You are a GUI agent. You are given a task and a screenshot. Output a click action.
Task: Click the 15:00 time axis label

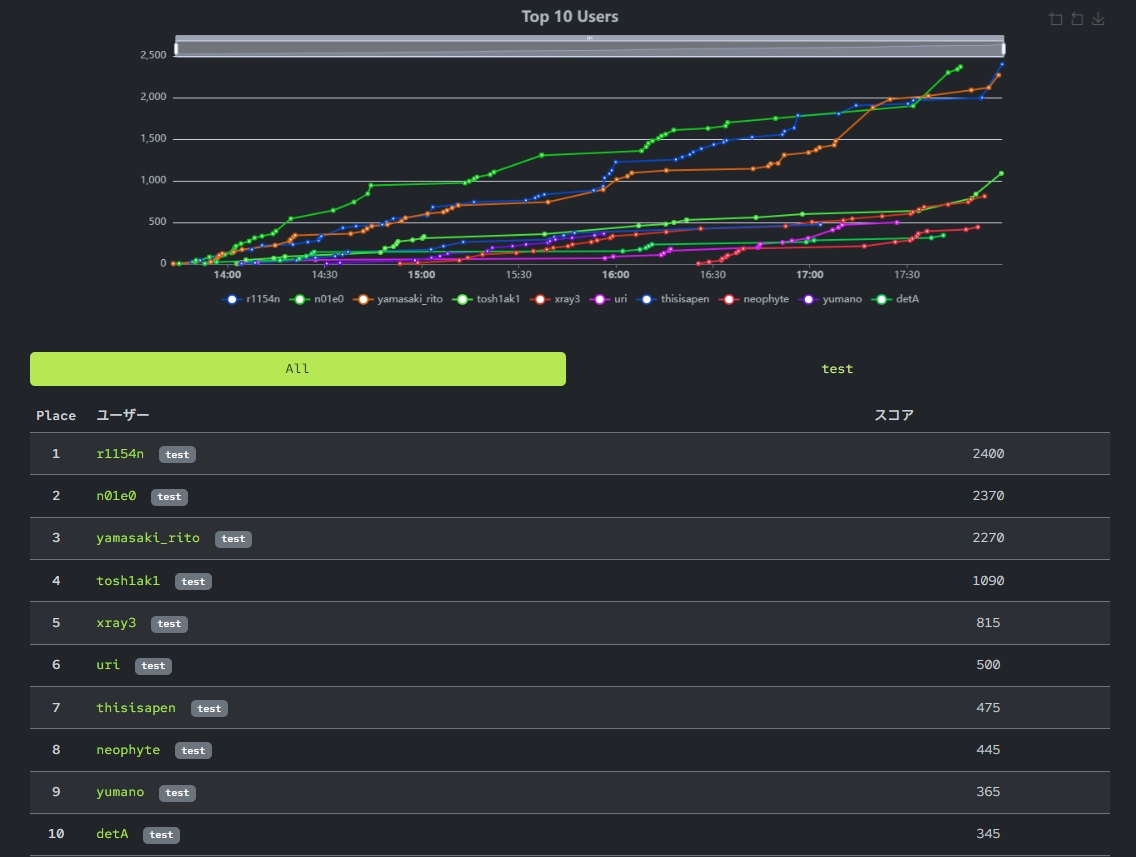(x=422, y=275)
